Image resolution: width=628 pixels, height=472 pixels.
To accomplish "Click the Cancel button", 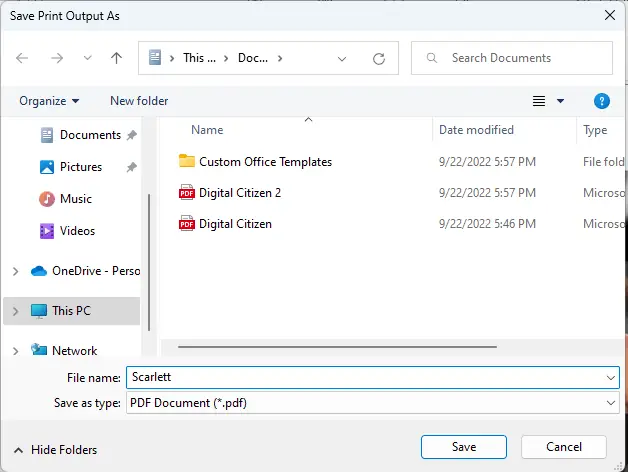I will click(564, 447).
